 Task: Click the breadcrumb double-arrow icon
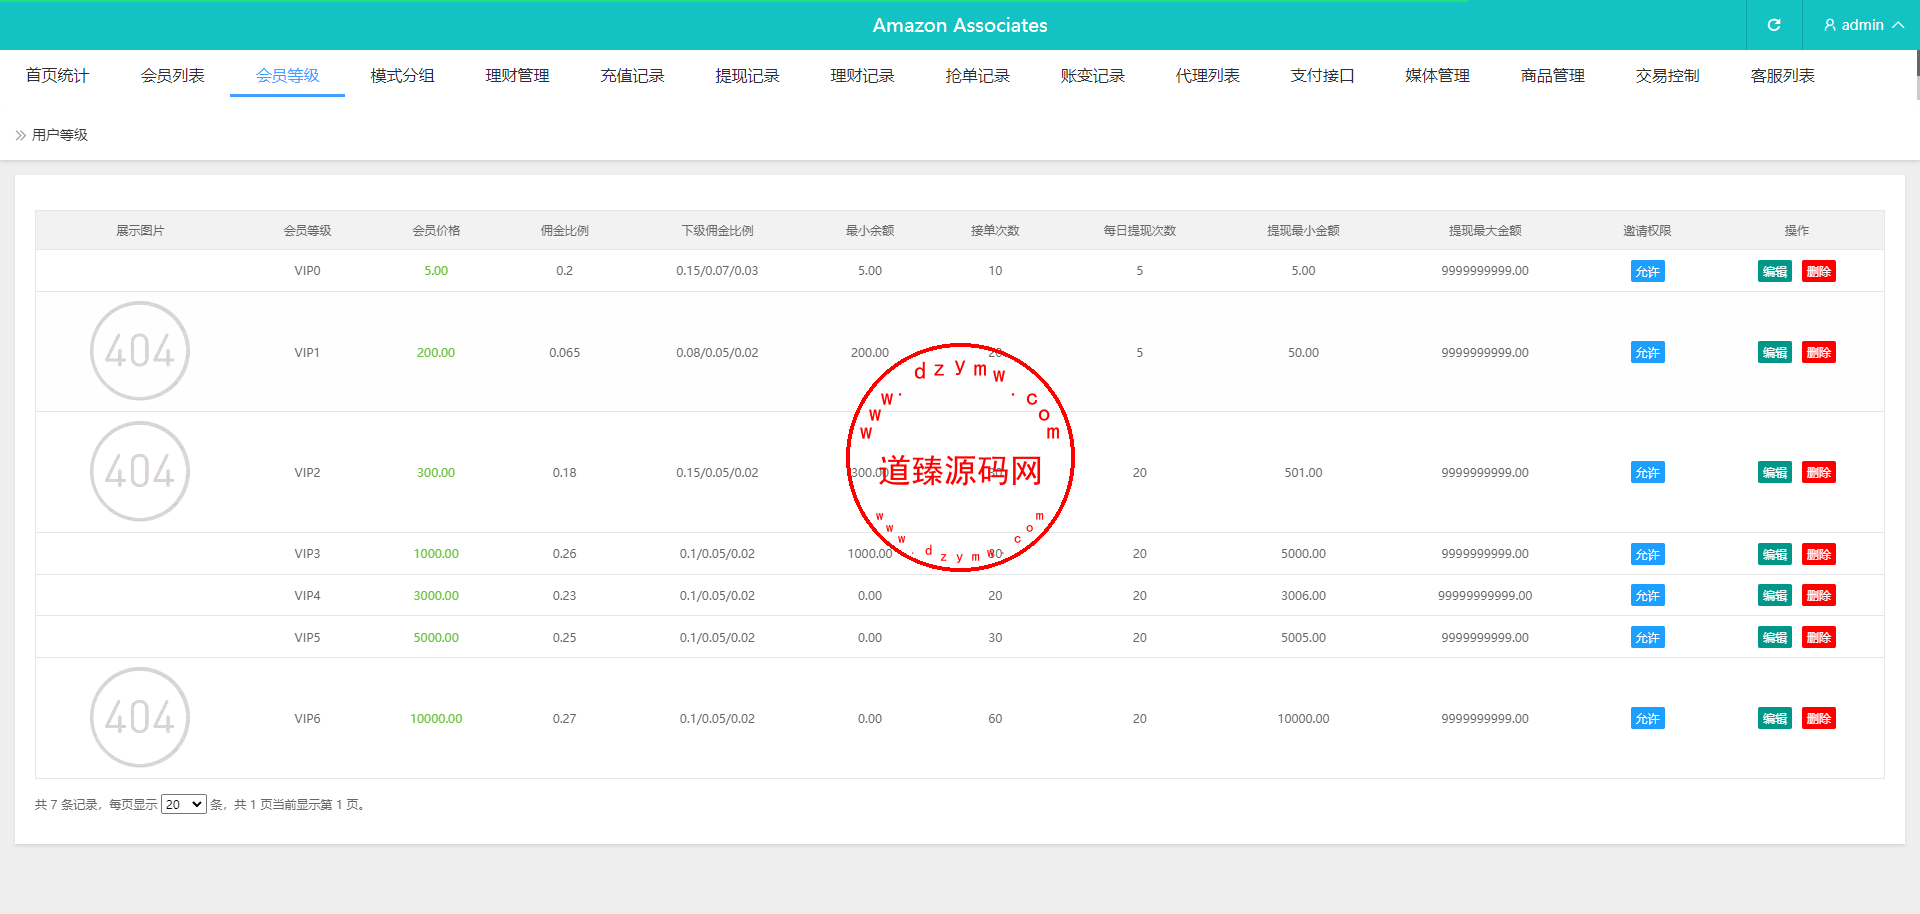click(20, 135)
